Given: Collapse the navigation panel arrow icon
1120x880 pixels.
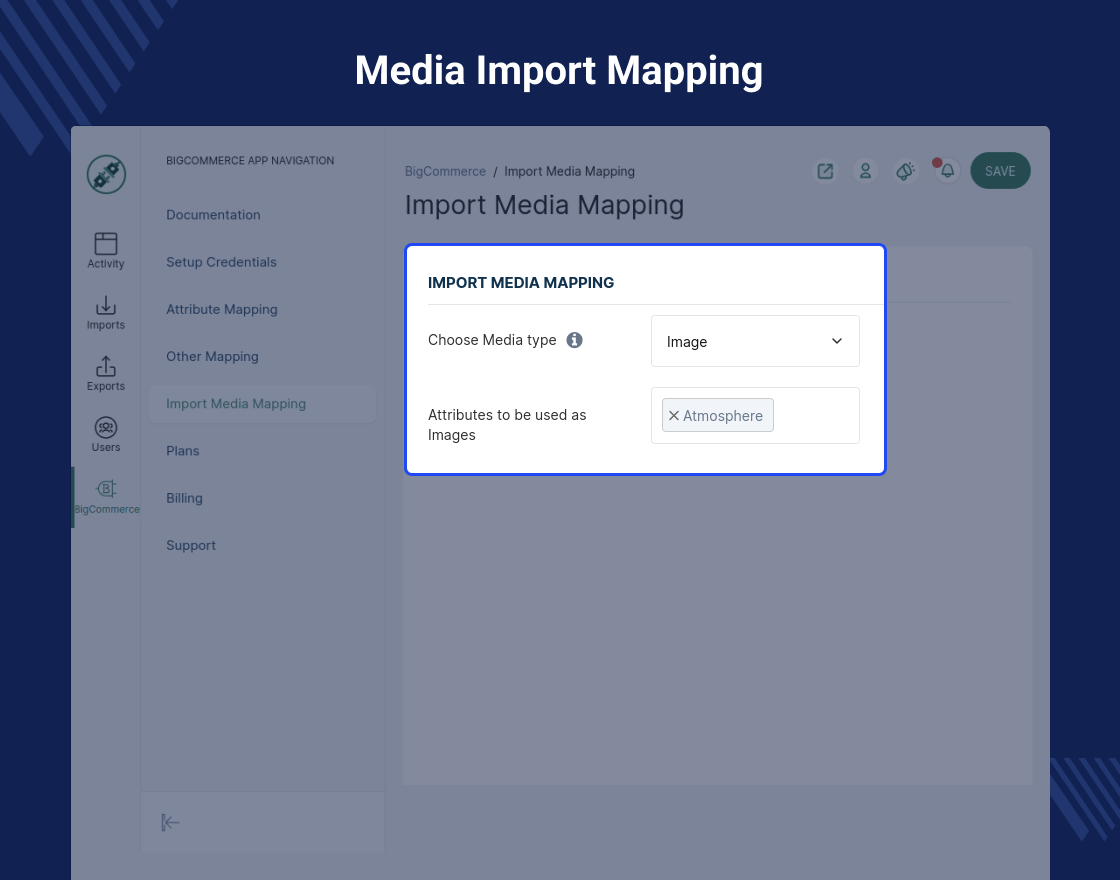Looking at the screenshot, I should (170, 823).
